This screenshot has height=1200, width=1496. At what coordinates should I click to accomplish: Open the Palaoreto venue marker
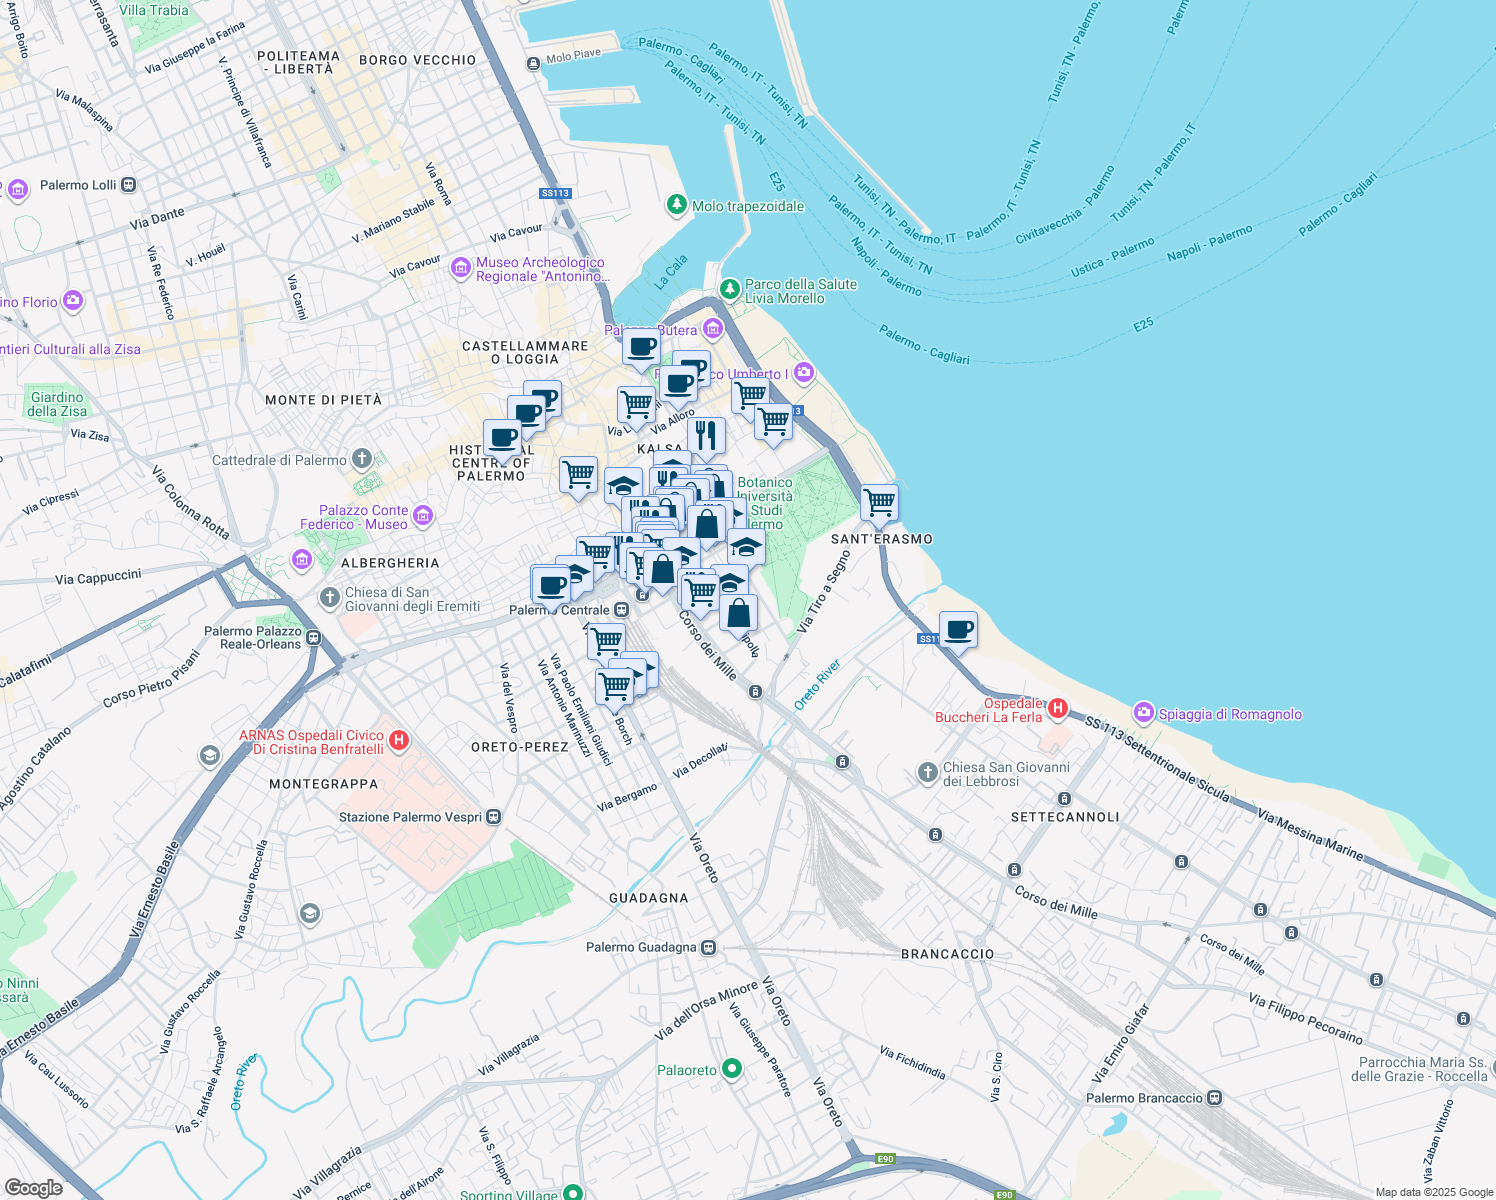pyautogui.click(x=732, y=1069)
